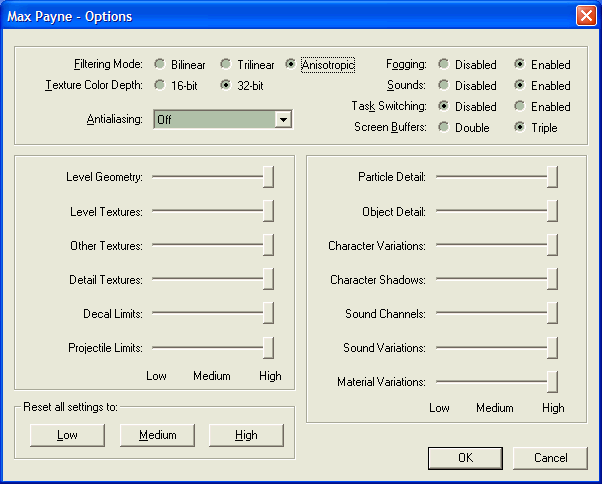Reset all settings to Medium
Viewport: 602px width, 484px height.
157,435
